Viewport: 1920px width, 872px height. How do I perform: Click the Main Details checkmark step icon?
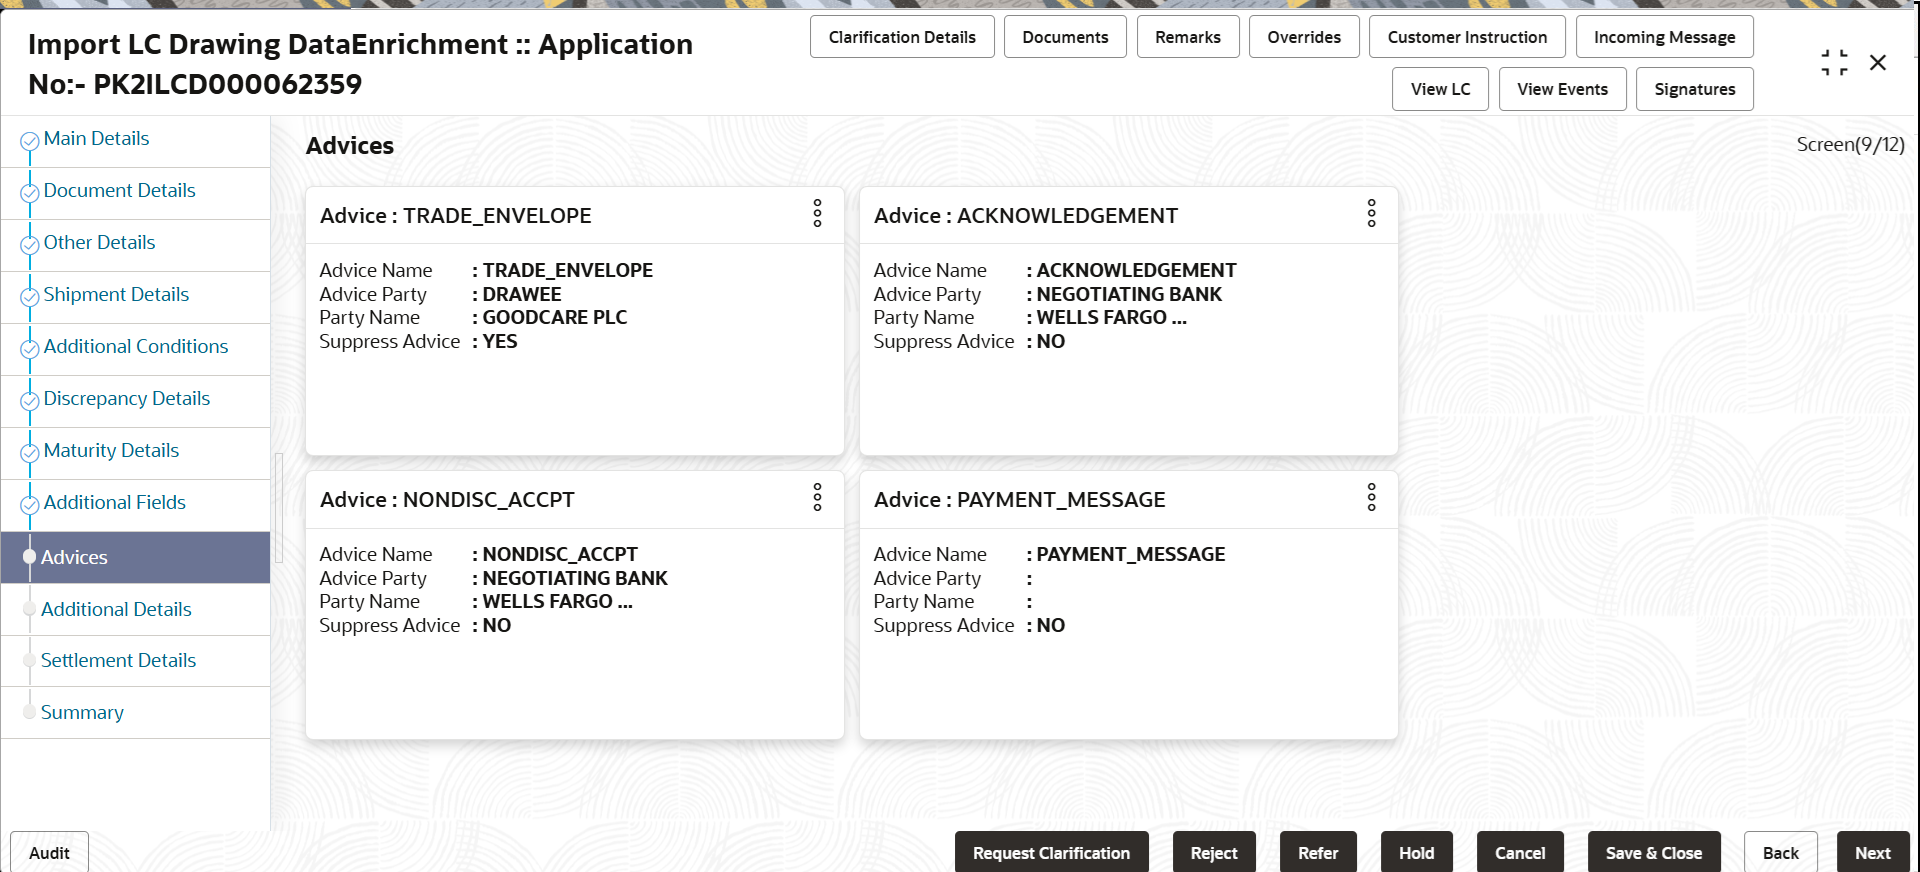[30, 142]
